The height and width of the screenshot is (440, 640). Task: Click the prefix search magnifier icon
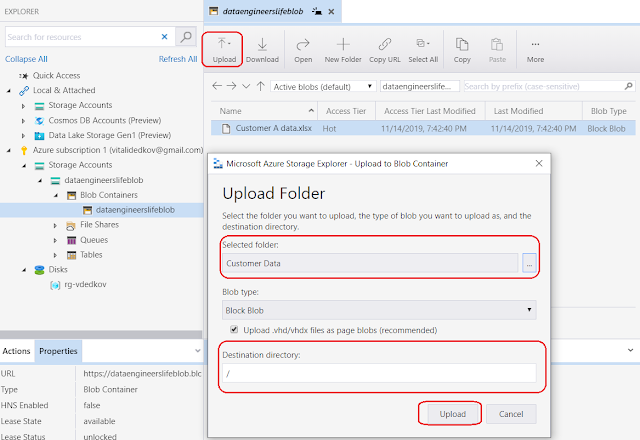629,86
